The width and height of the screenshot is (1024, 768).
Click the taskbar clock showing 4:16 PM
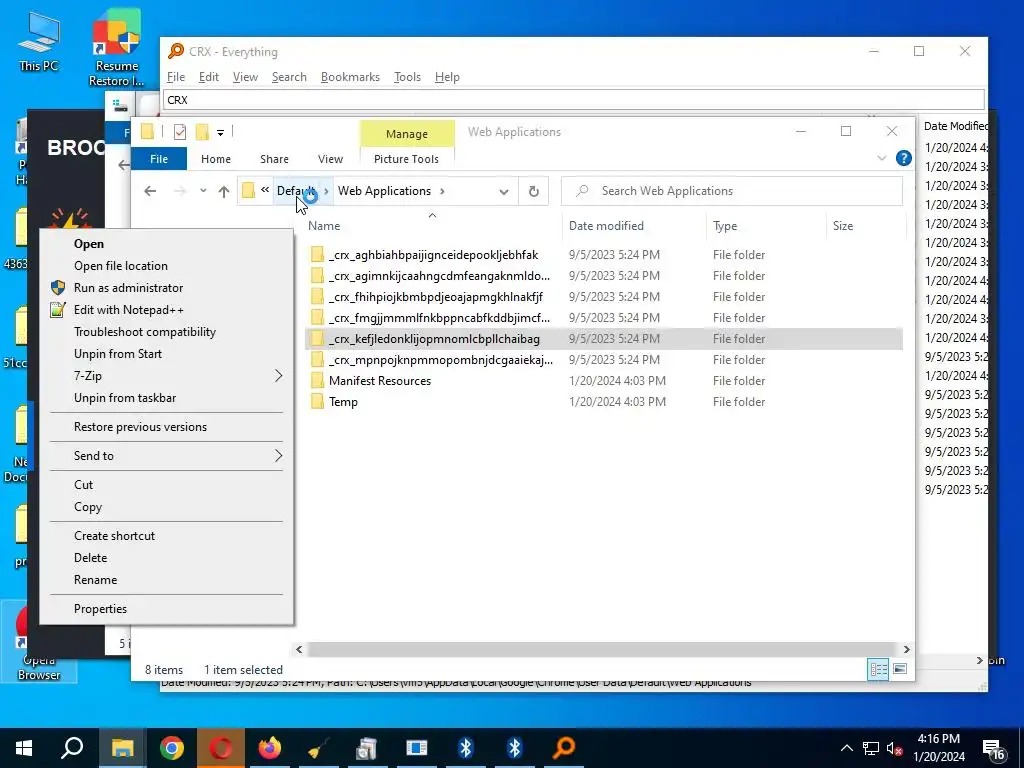click(938, 748)
